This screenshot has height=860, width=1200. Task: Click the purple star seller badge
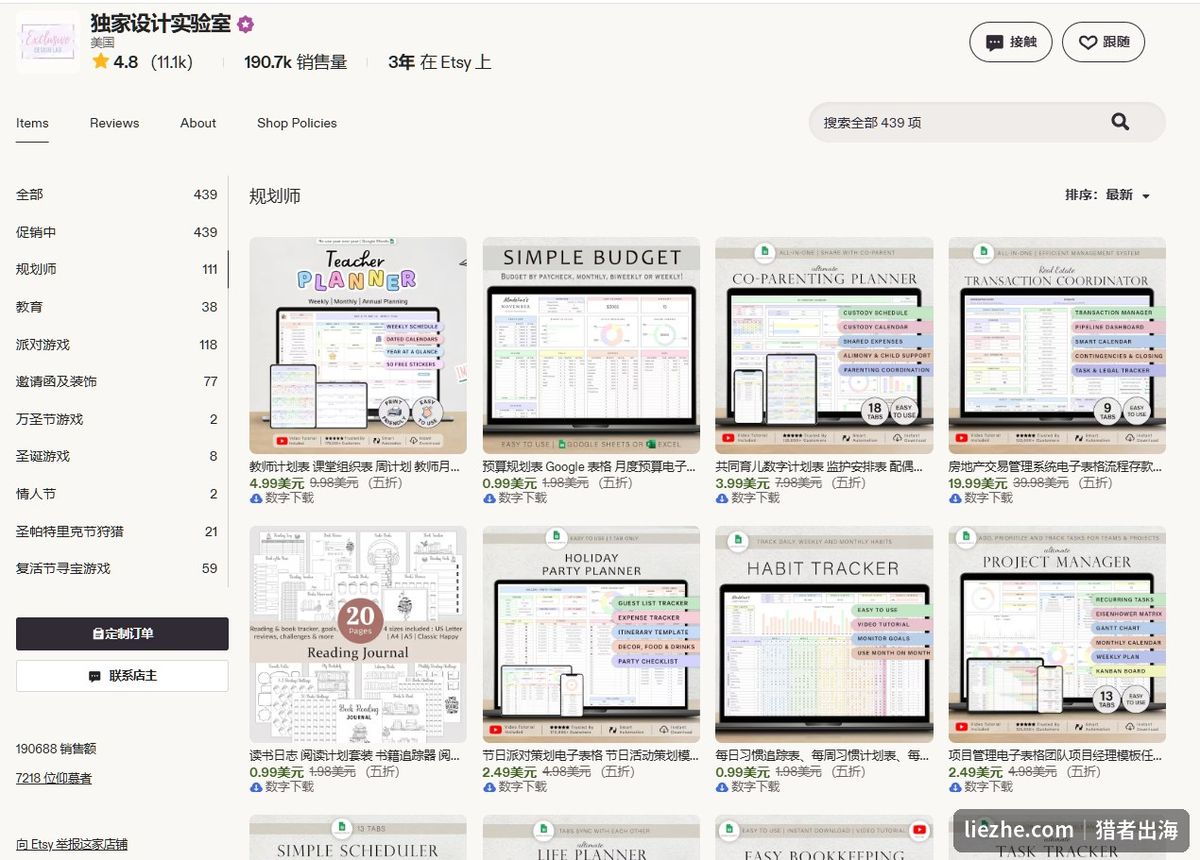(245, 24)
